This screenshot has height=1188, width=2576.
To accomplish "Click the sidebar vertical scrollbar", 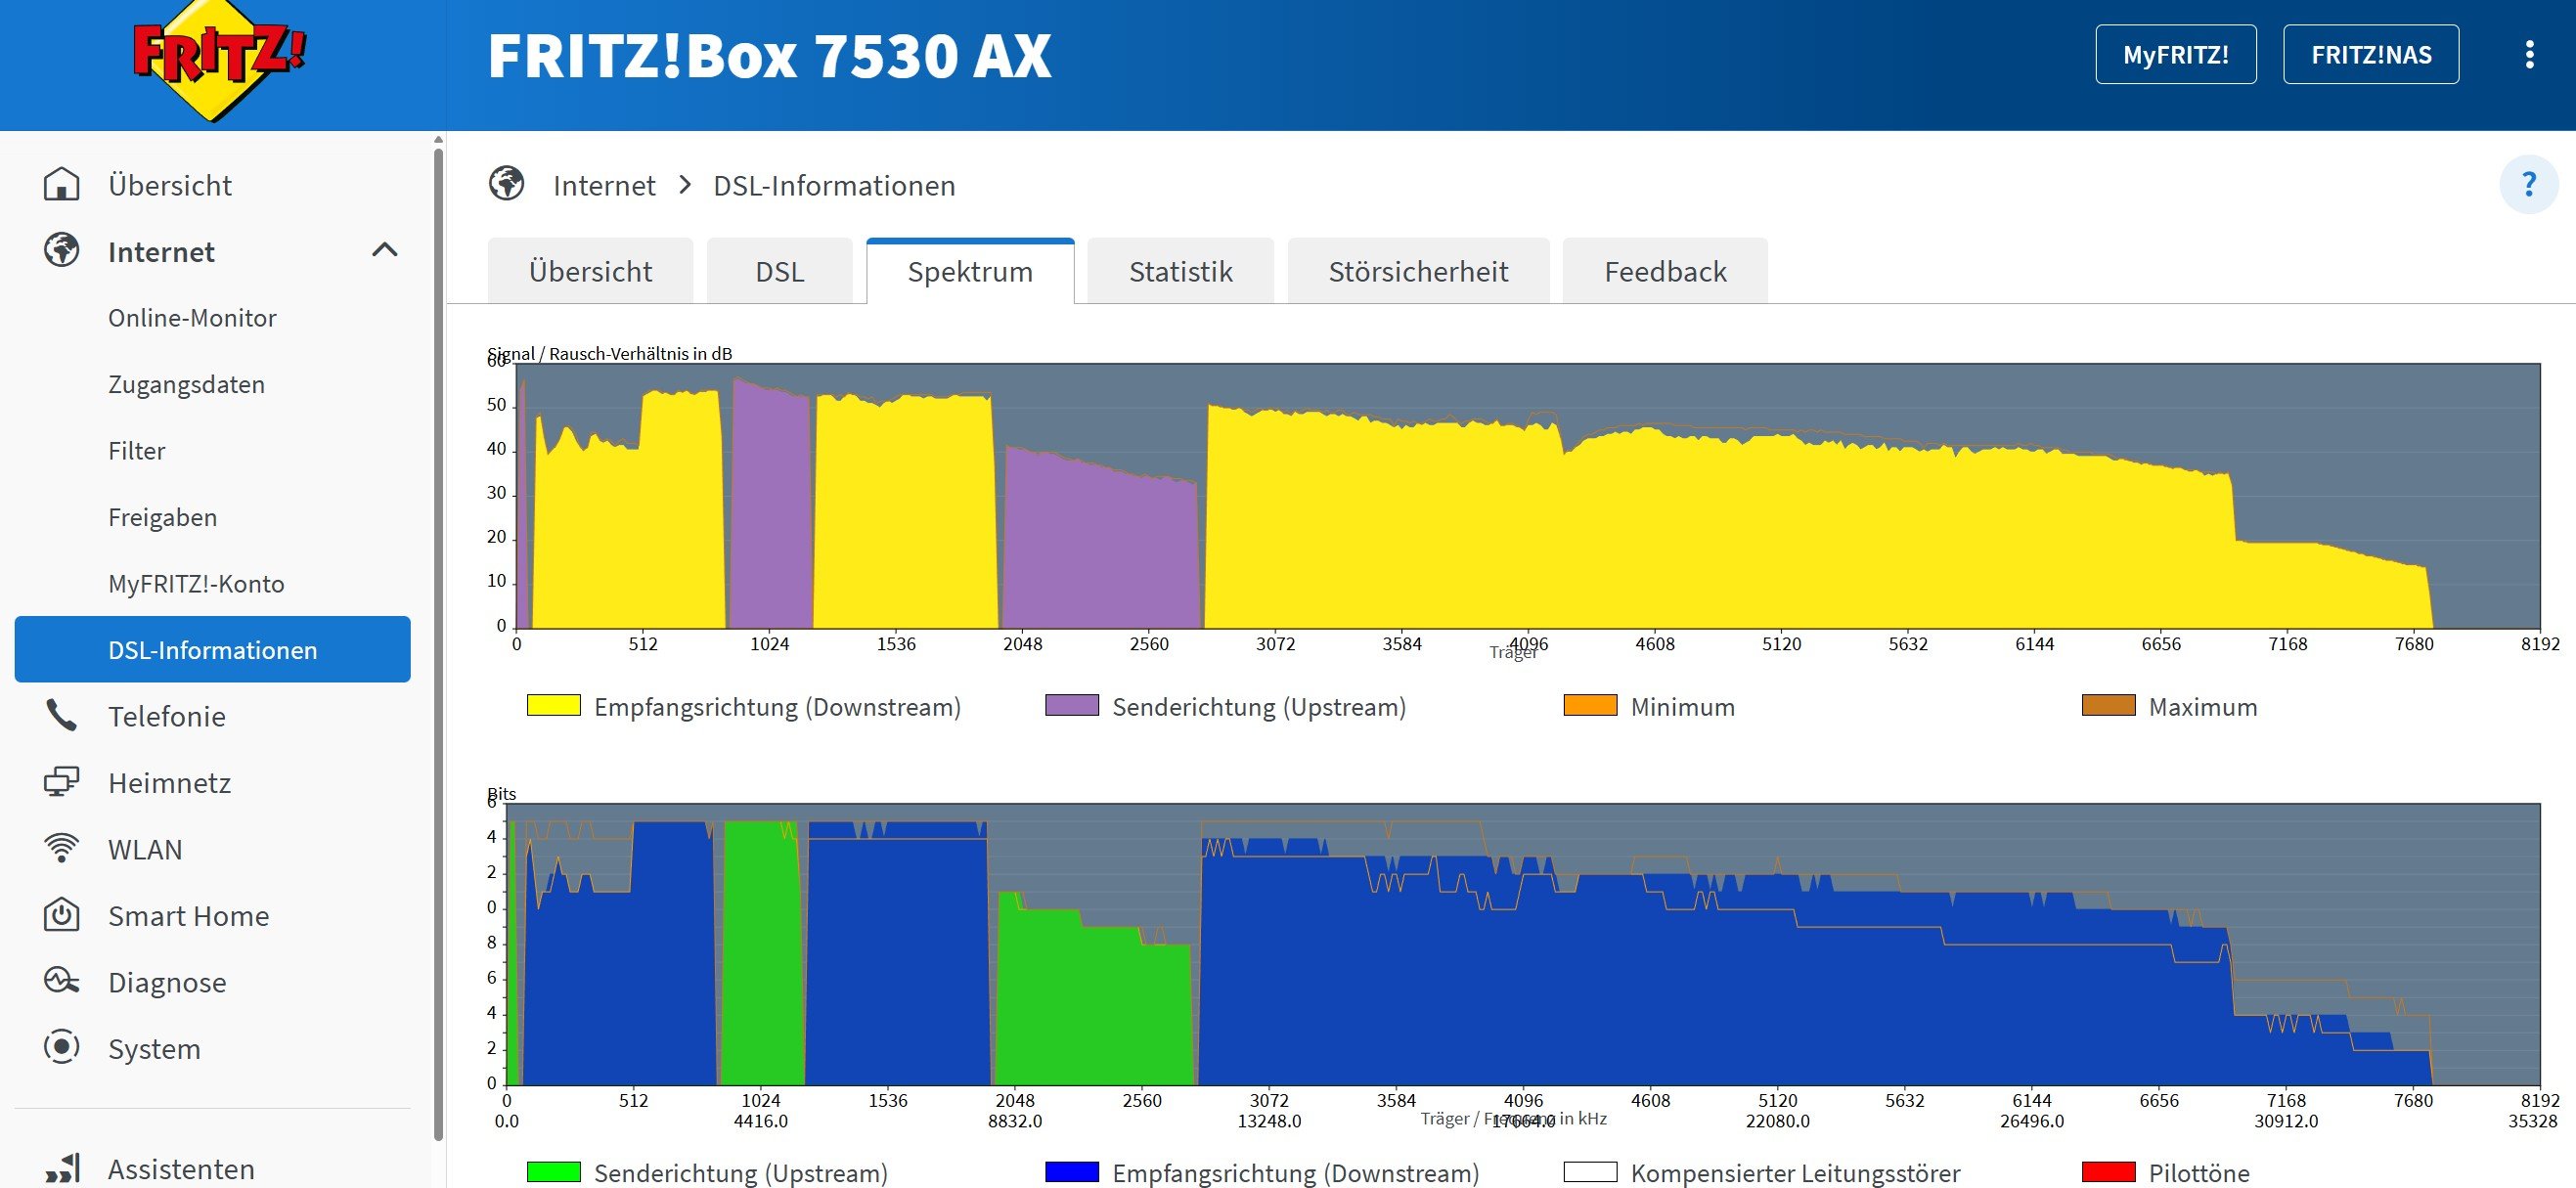I will pyautogui.click(x=438, y=640).
